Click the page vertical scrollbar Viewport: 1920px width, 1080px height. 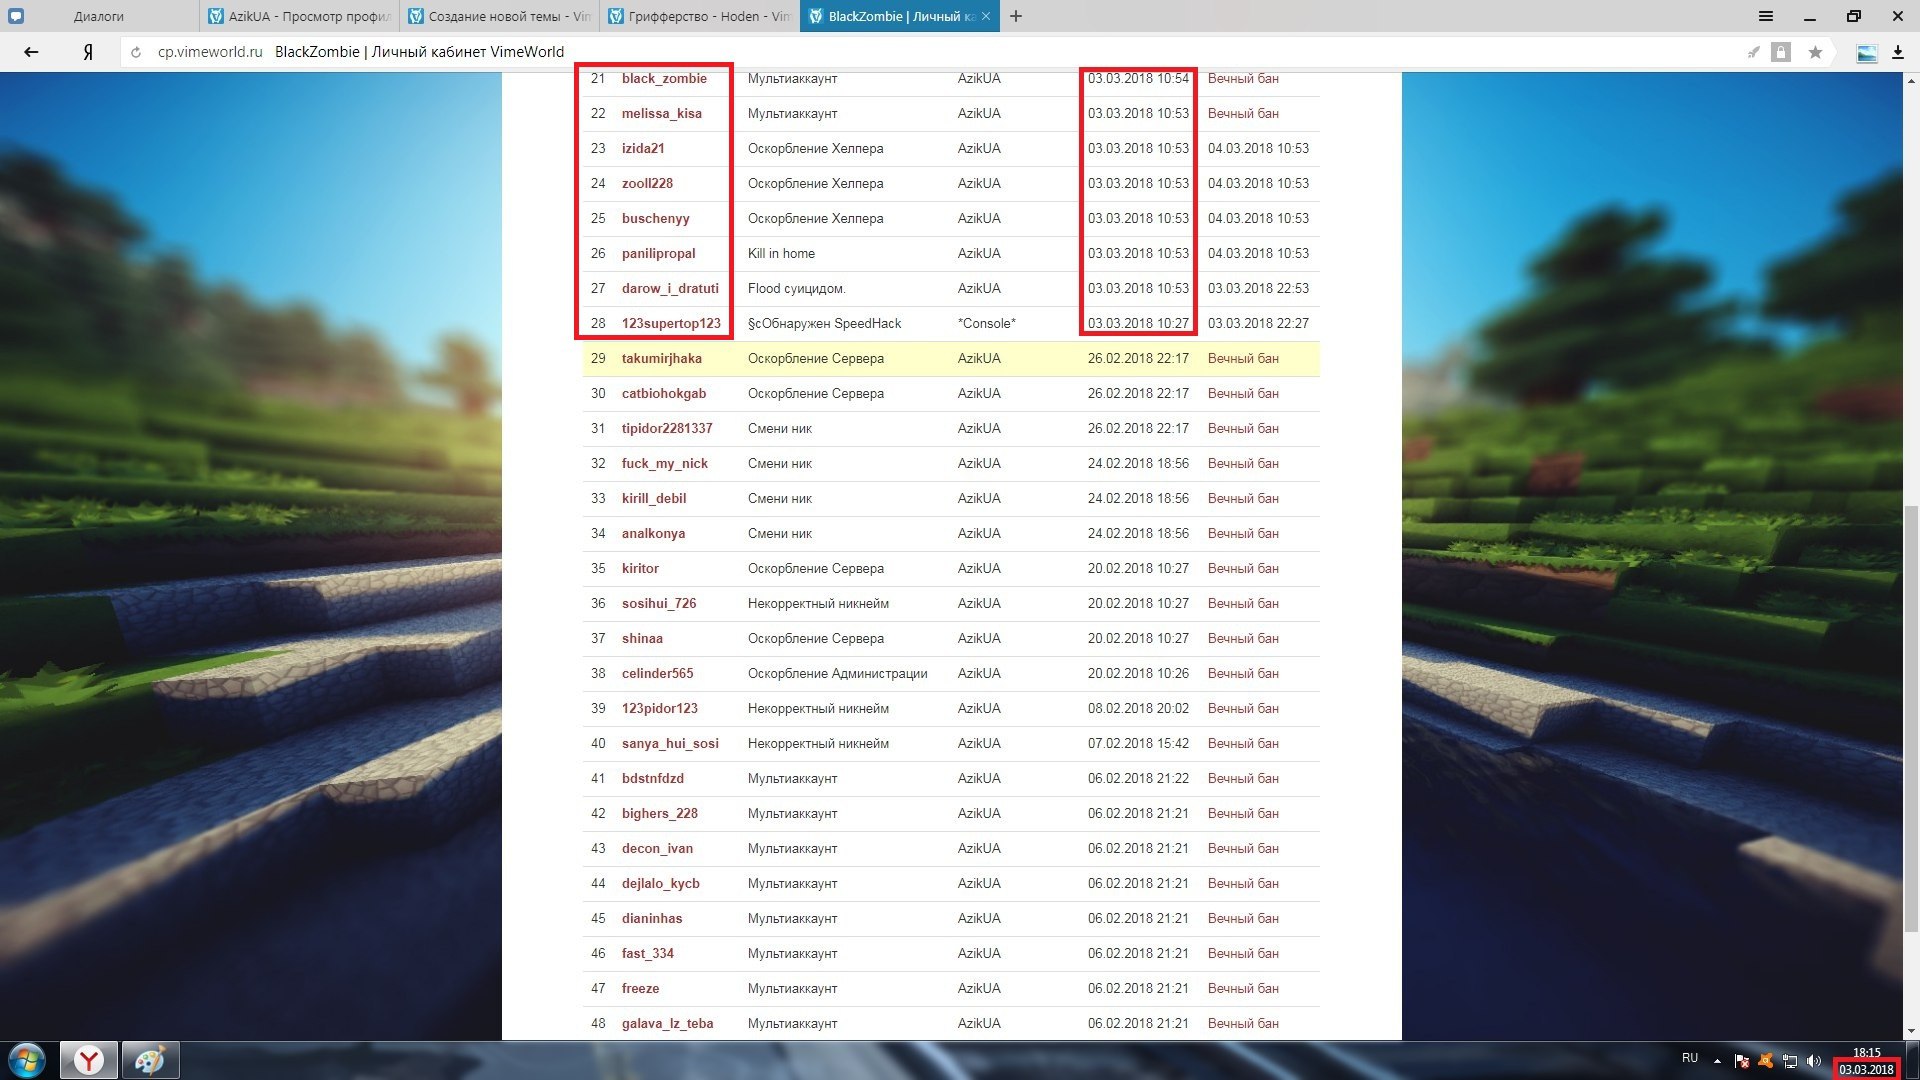pos(1911,720)
